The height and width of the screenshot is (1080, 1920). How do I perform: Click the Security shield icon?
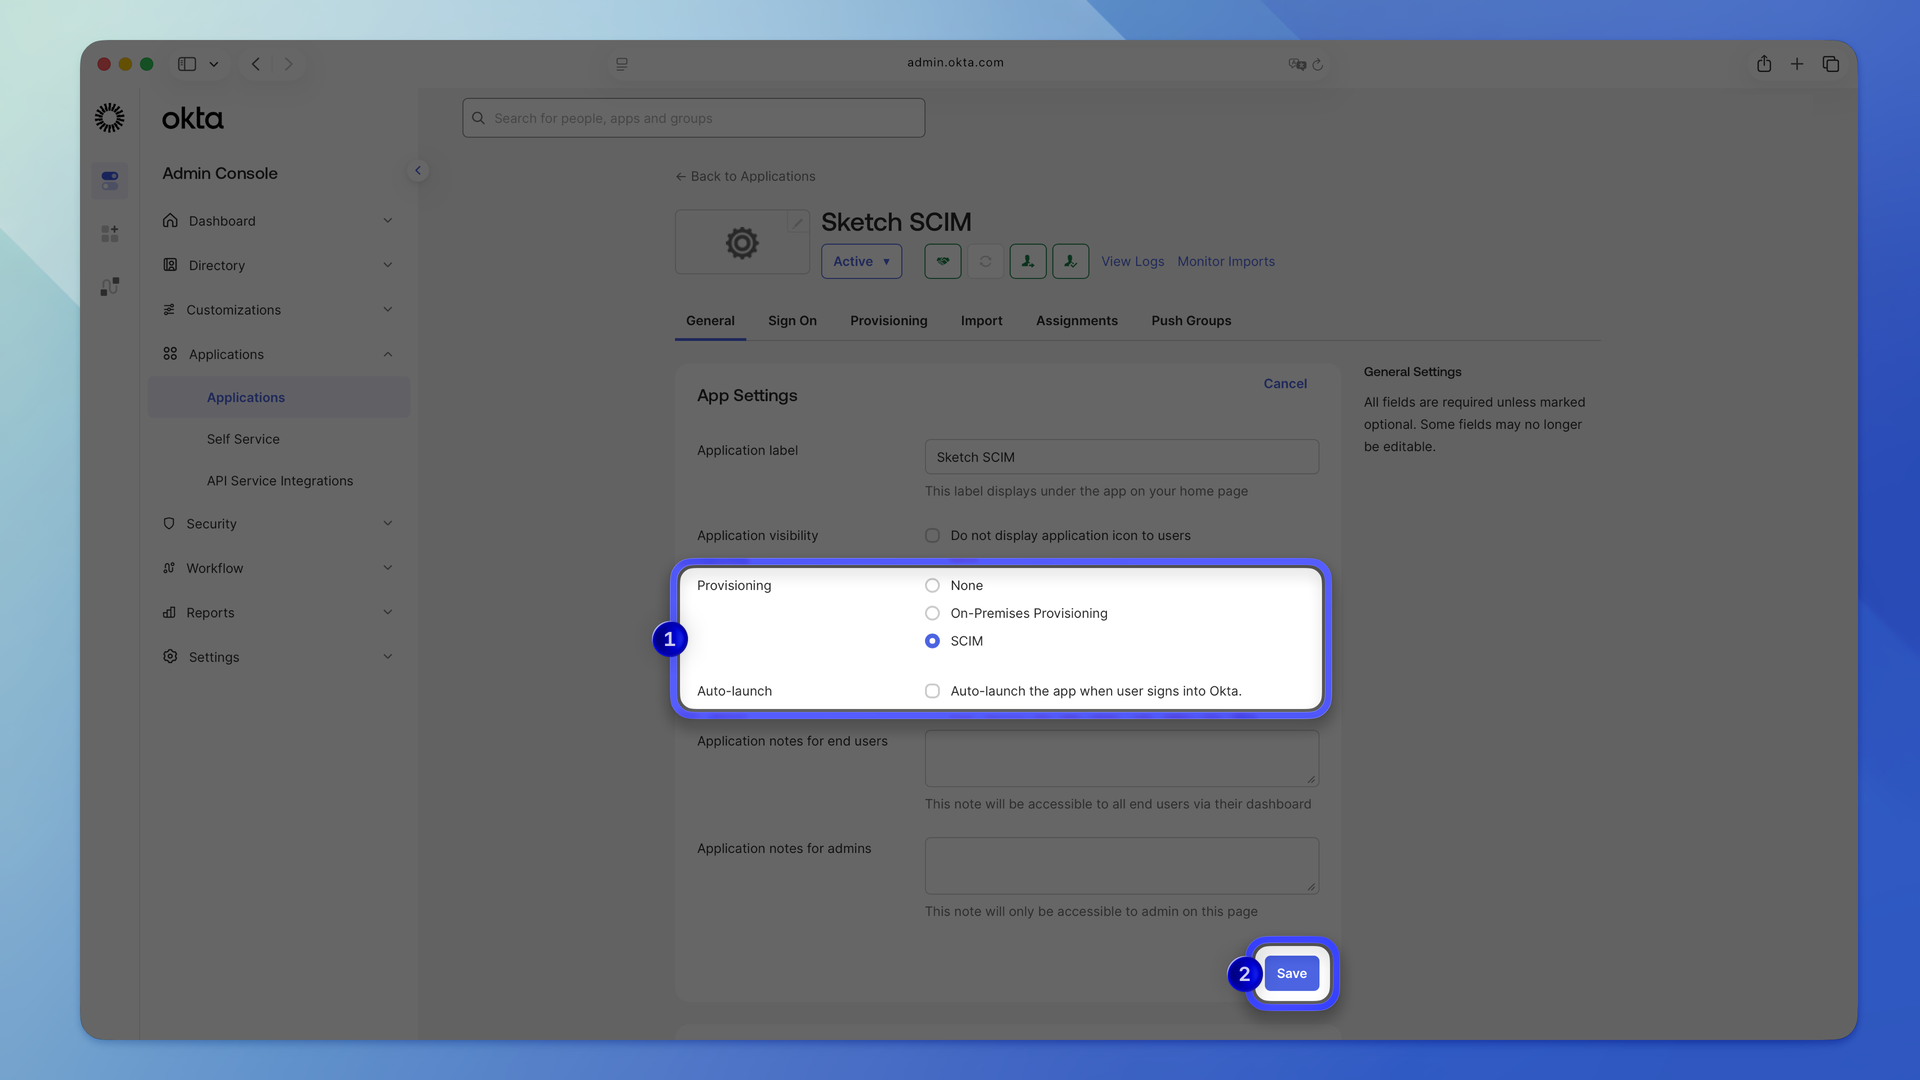[x=169, y=524]
